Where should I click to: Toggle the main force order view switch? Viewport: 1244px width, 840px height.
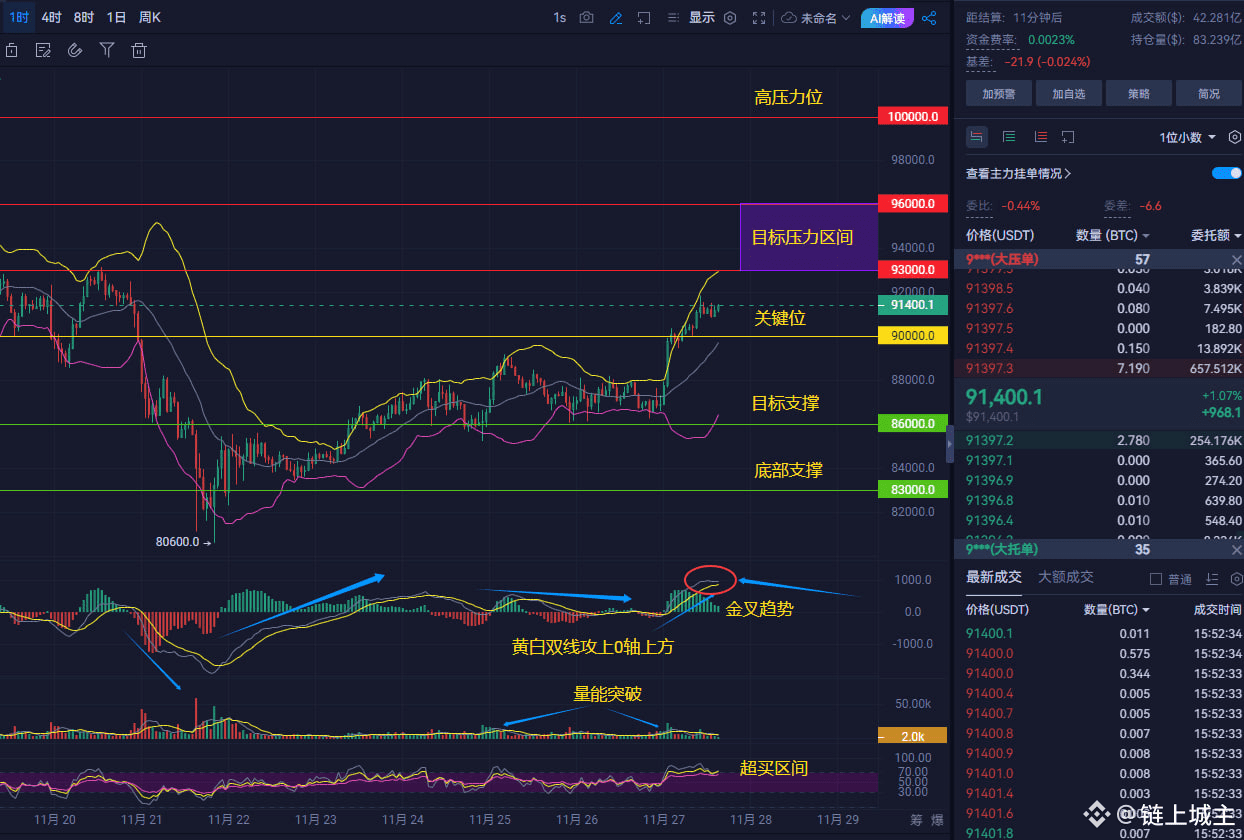pos(1227,173)
